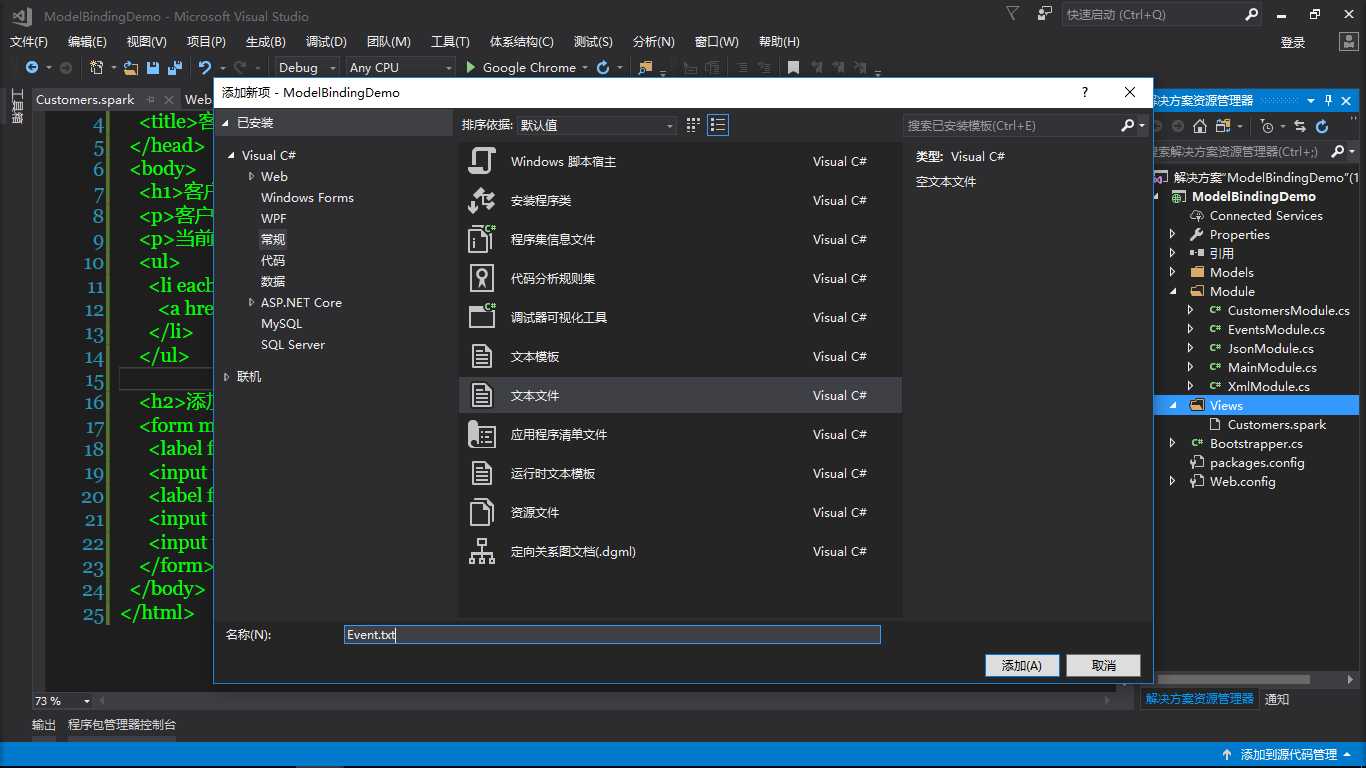
Task: Select the 安装程序类 template icon
Action: (482, 200)
